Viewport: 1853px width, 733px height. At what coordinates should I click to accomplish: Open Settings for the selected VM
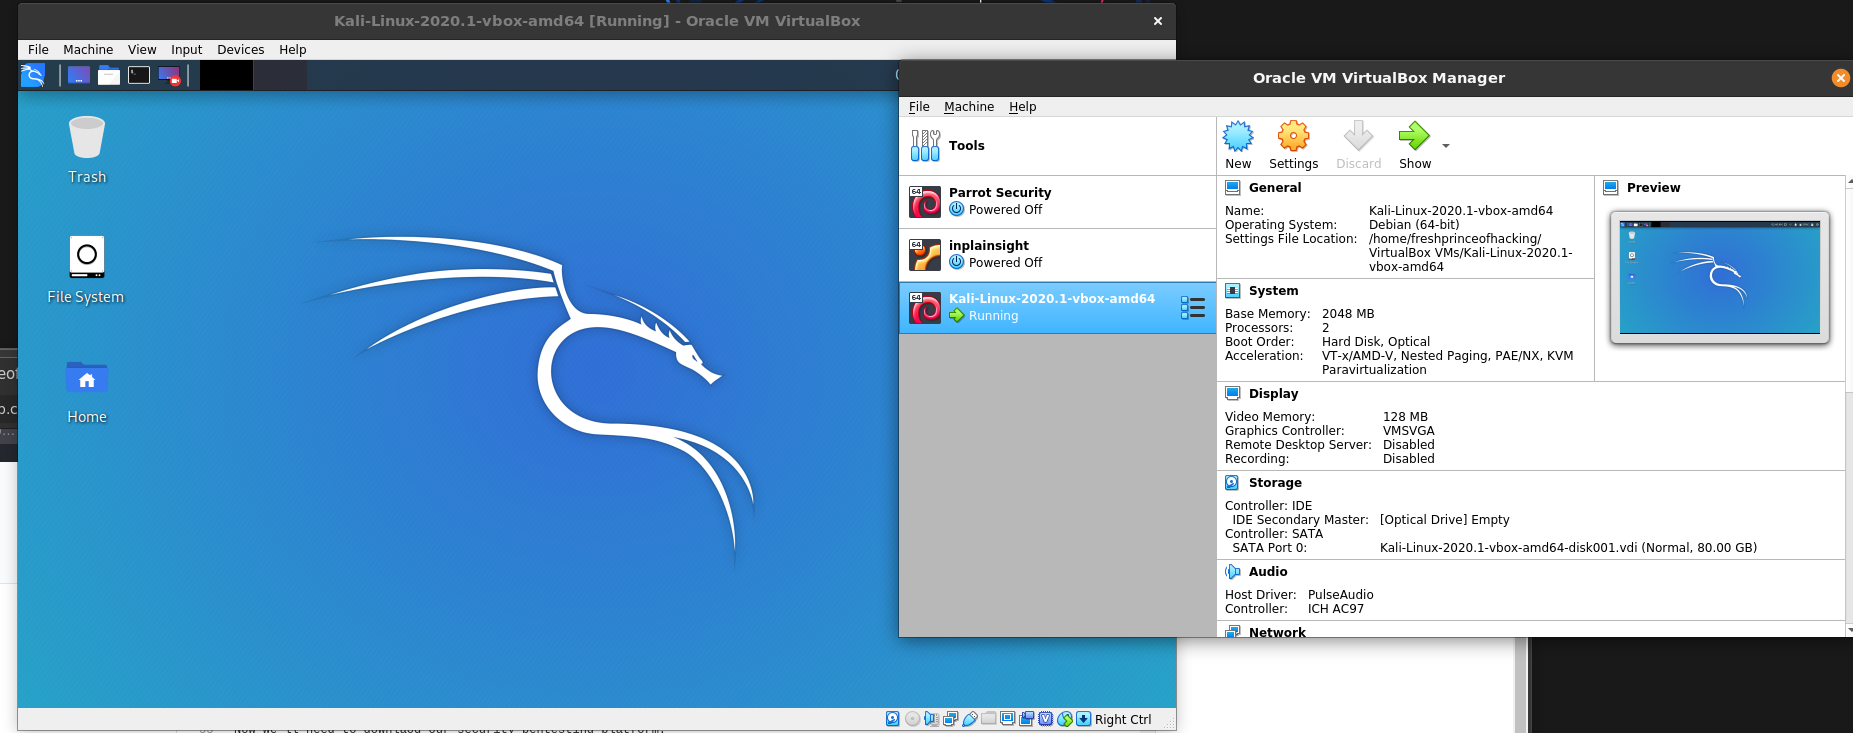tap(1293, 145)
